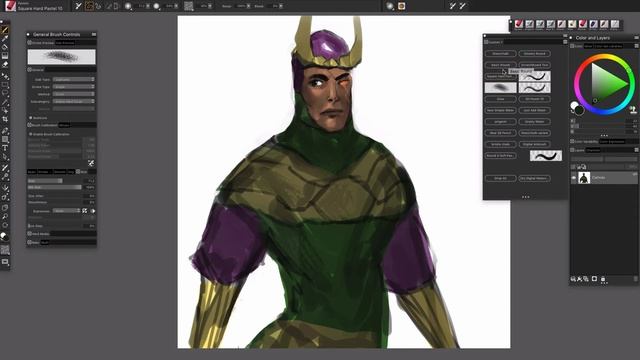The height and width of the screenshot is (360, 640).
Task: Select the Crop tool
Action: pos(5,119)
